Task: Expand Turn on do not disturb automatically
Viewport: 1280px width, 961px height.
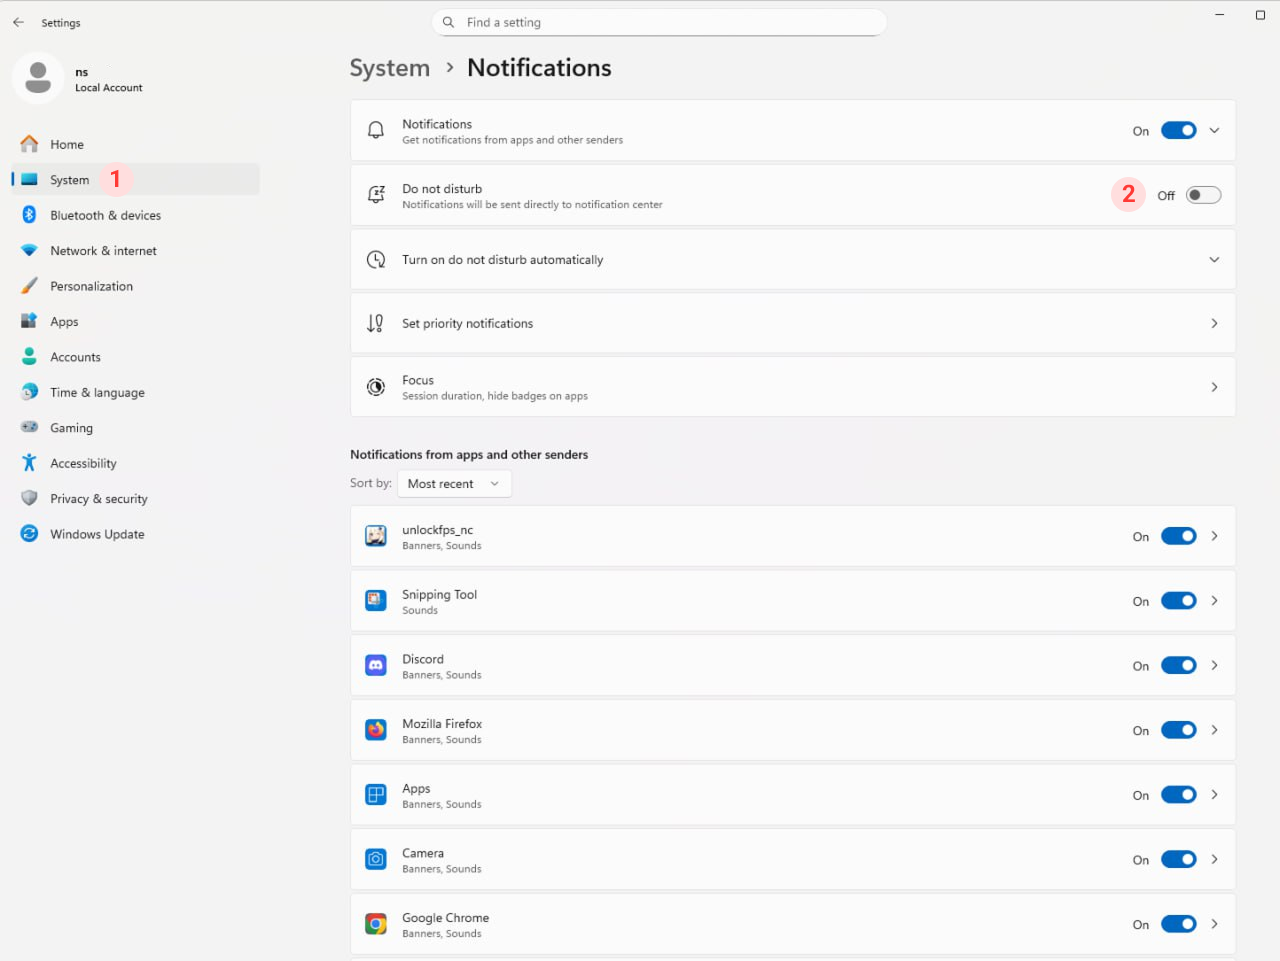Action: [1214, 260]
